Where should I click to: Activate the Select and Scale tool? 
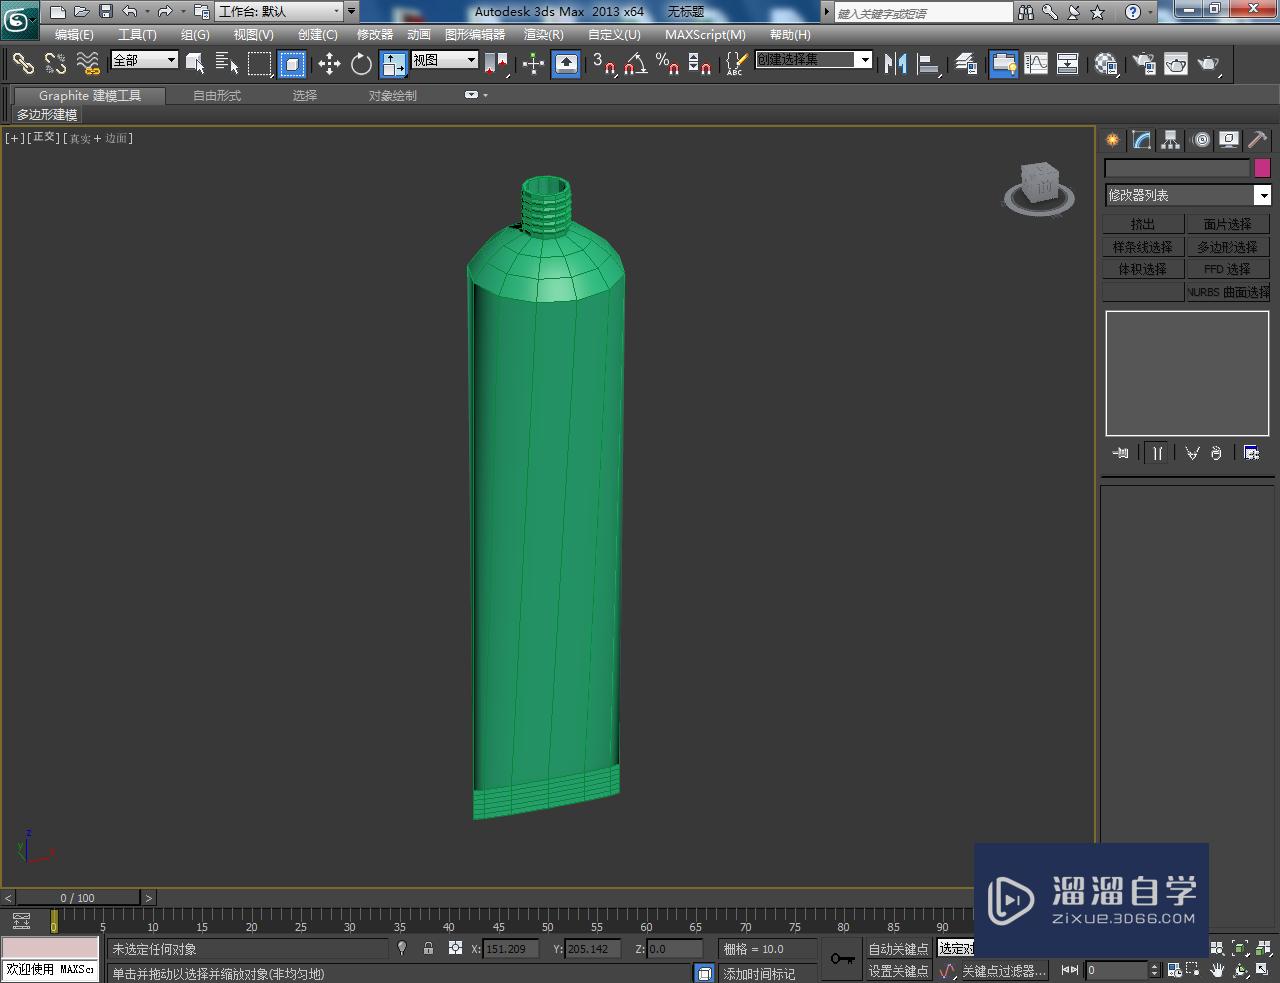(x=393, y=64)
